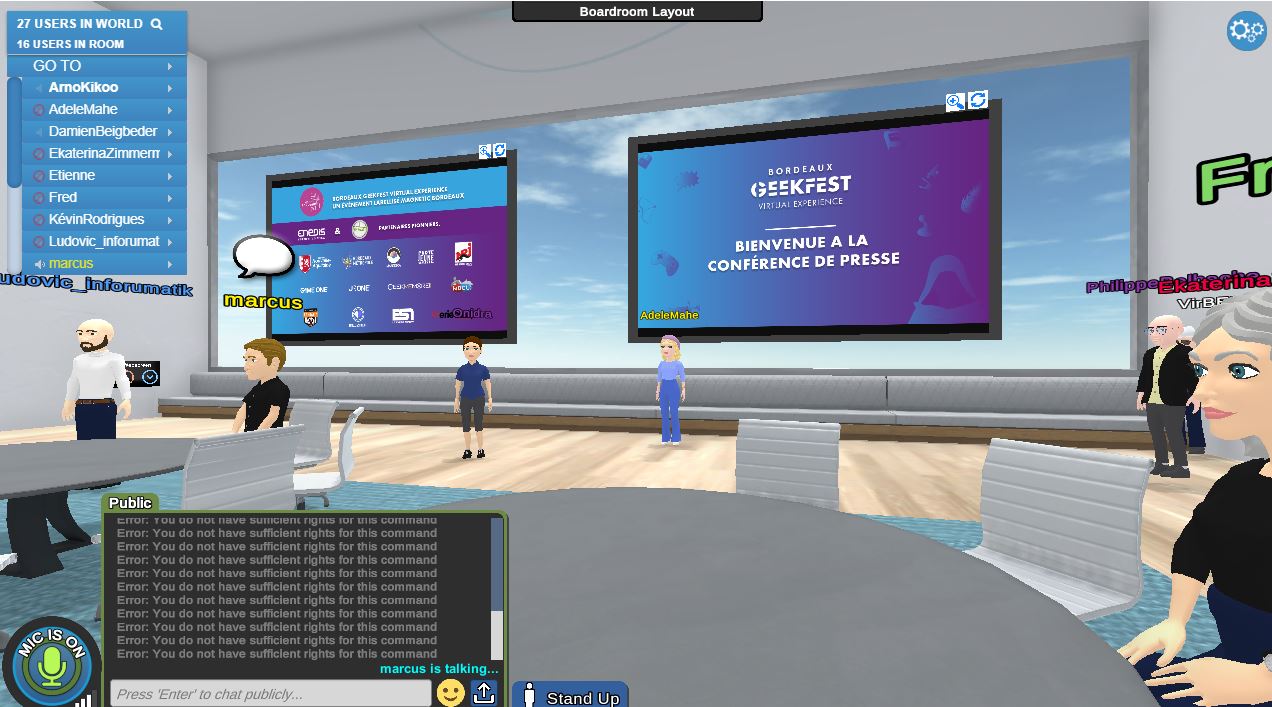Open the emoji picker in chat

(x=451, y=692)
